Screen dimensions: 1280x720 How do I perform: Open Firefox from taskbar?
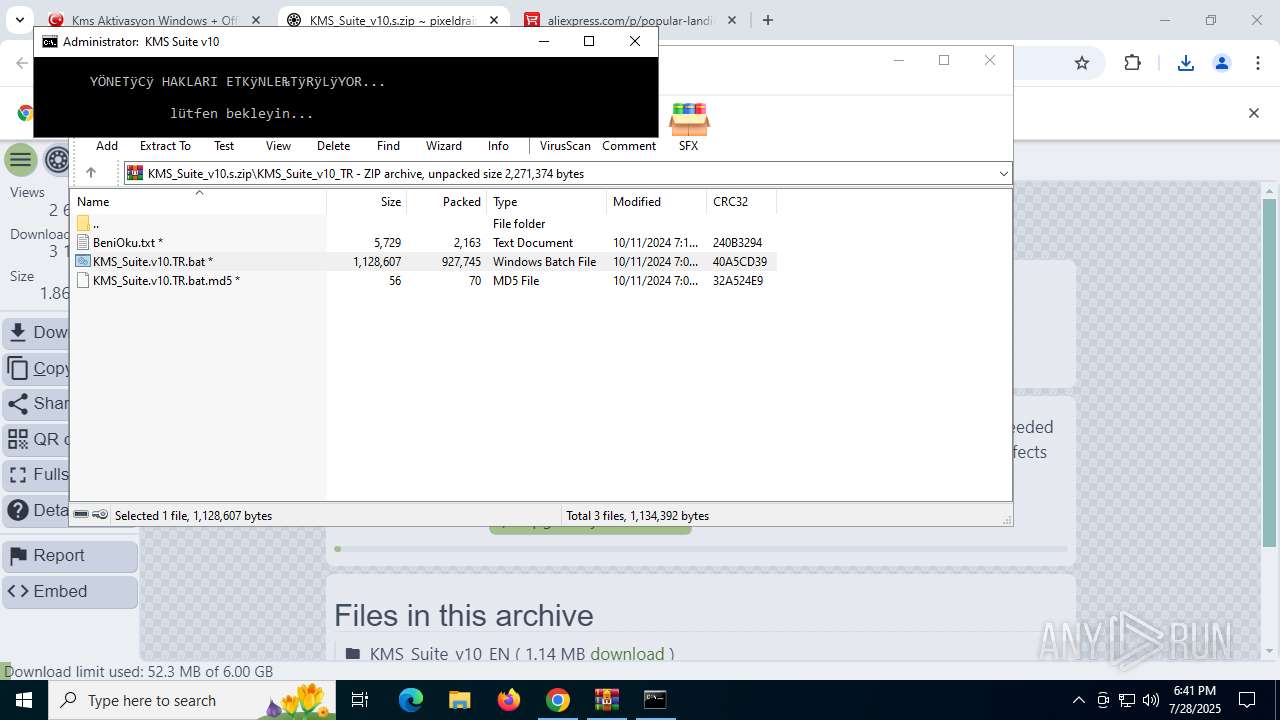[508, 700]
